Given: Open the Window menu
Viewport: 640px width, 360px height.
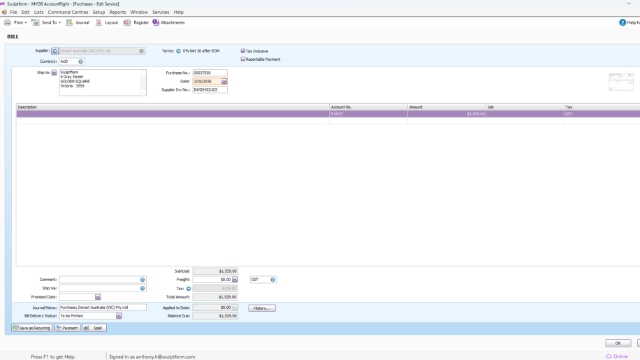Looking at the screenshot, I should 139,12.
